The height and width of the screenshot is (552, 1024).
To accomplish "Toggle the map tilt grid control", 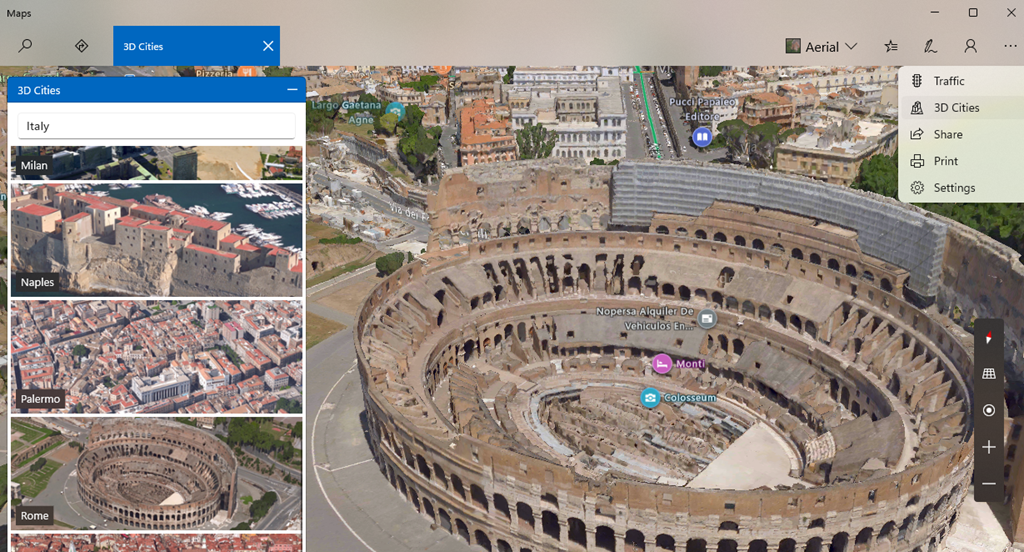I will click(x=989, y=374).
